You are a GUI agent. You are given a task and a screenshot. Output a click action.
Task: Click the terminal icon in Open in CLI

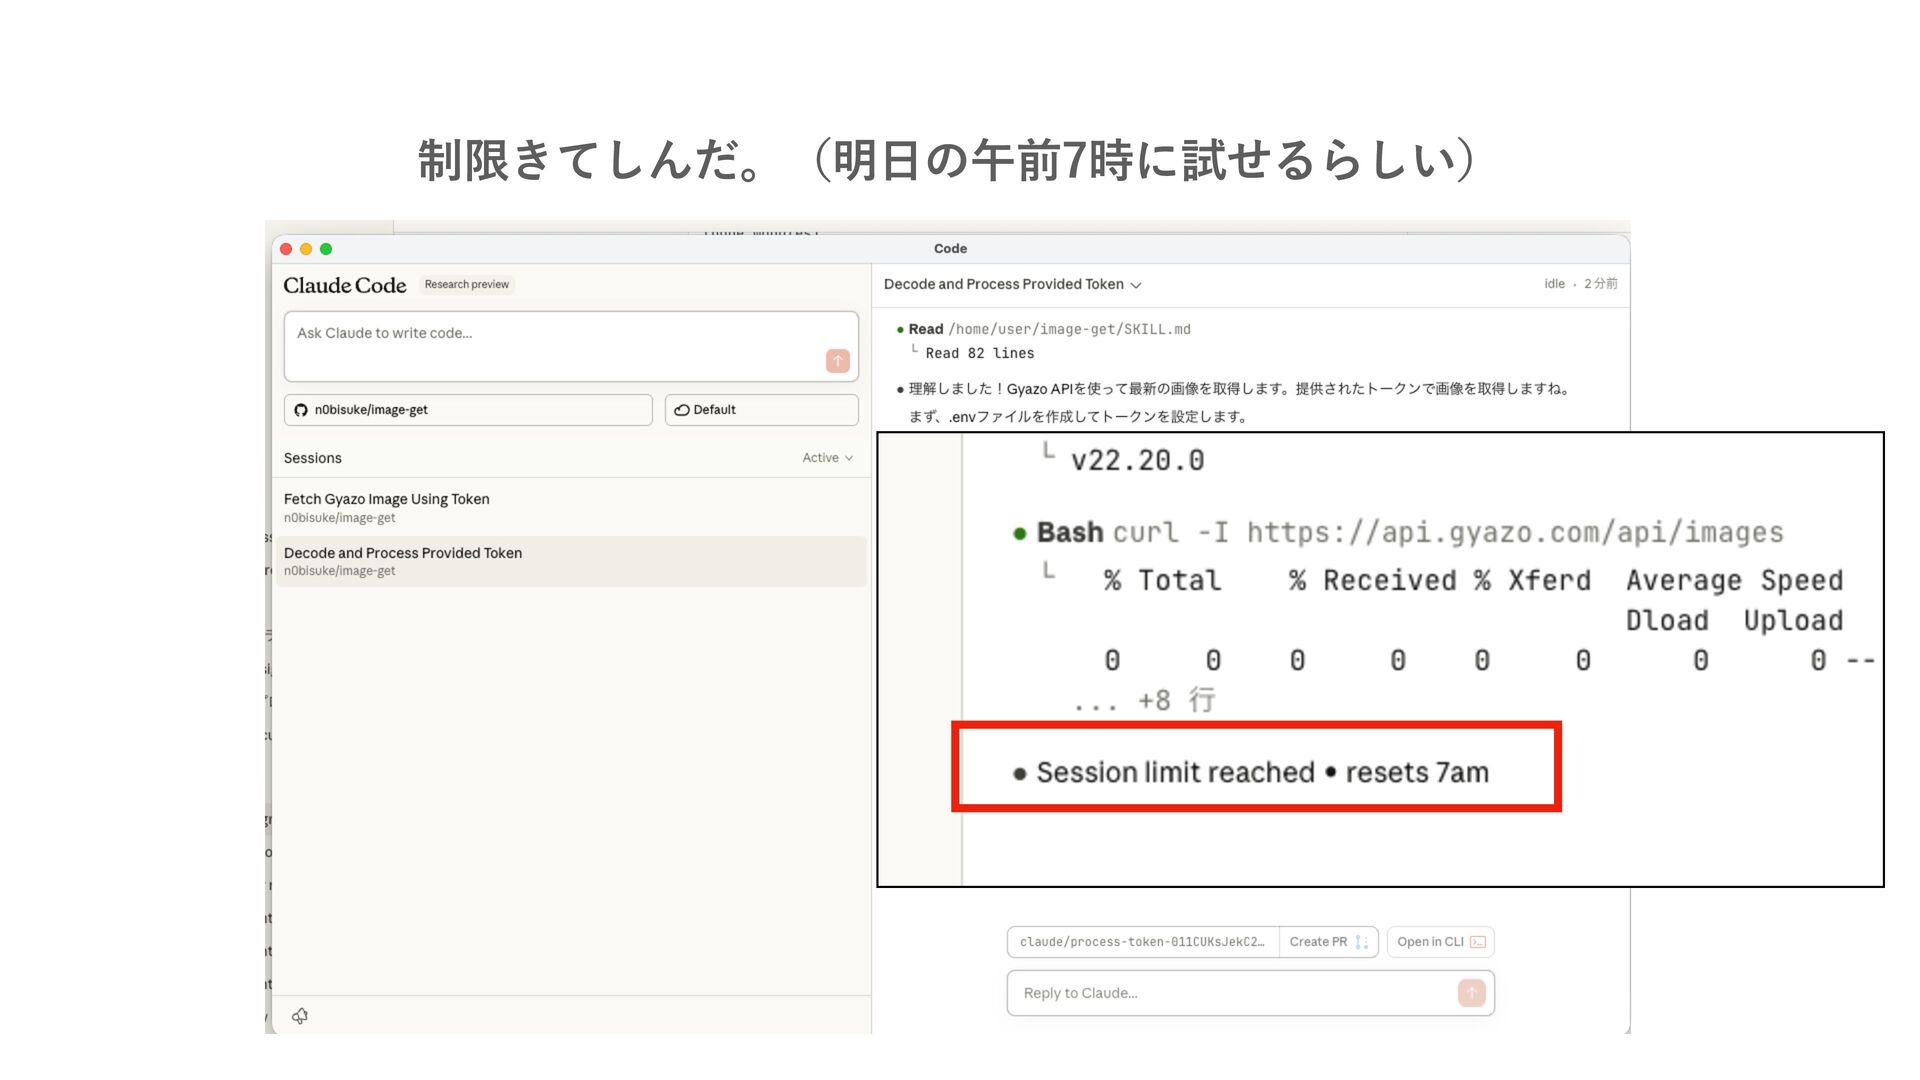pyautogui.click(x=1478, y=942)
